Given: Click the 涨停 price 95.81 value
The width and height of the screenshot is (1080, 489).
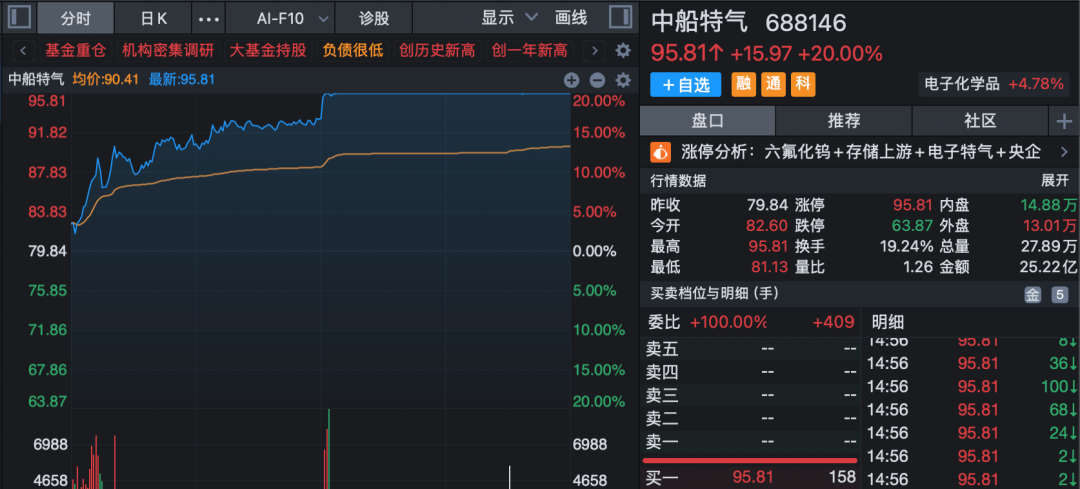Looking at the screenshot, I should (x=913, y=205).
